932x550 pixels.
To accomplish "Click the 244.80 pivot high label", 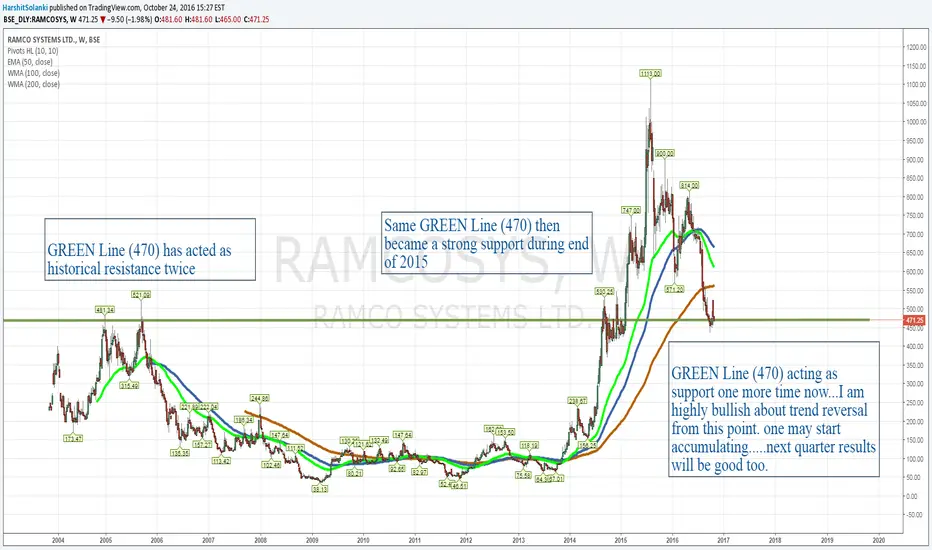I will 260,398.
